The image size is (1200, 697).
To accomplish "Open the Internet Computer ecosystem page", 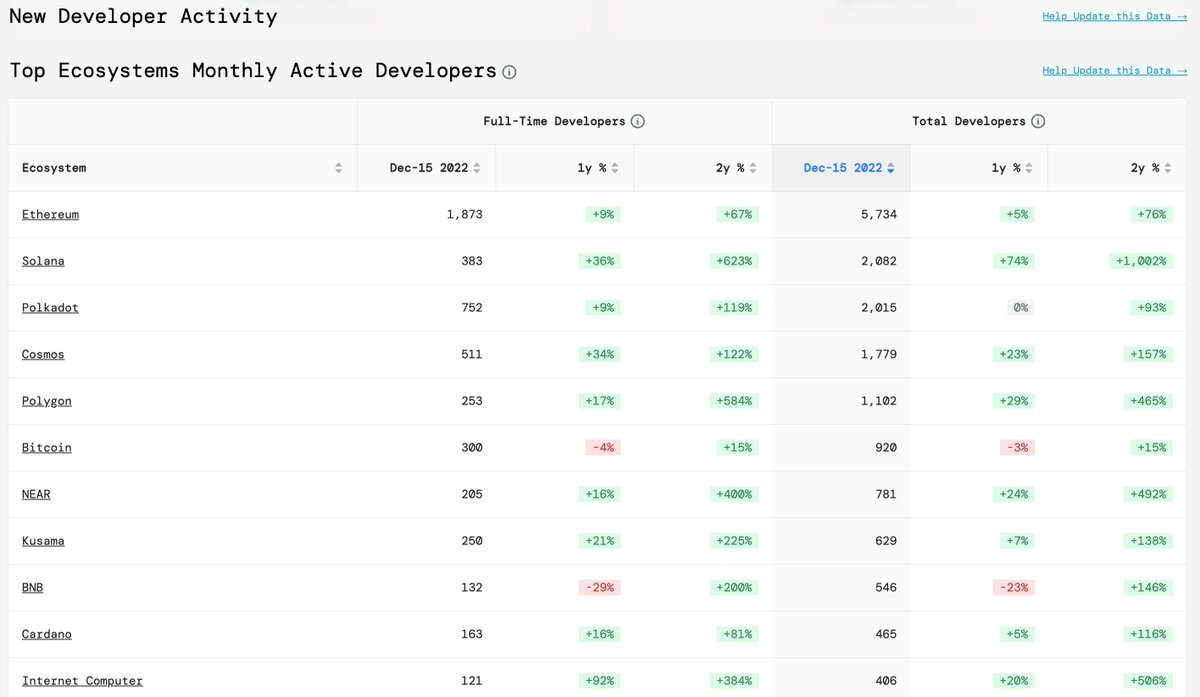I will 81,680.
